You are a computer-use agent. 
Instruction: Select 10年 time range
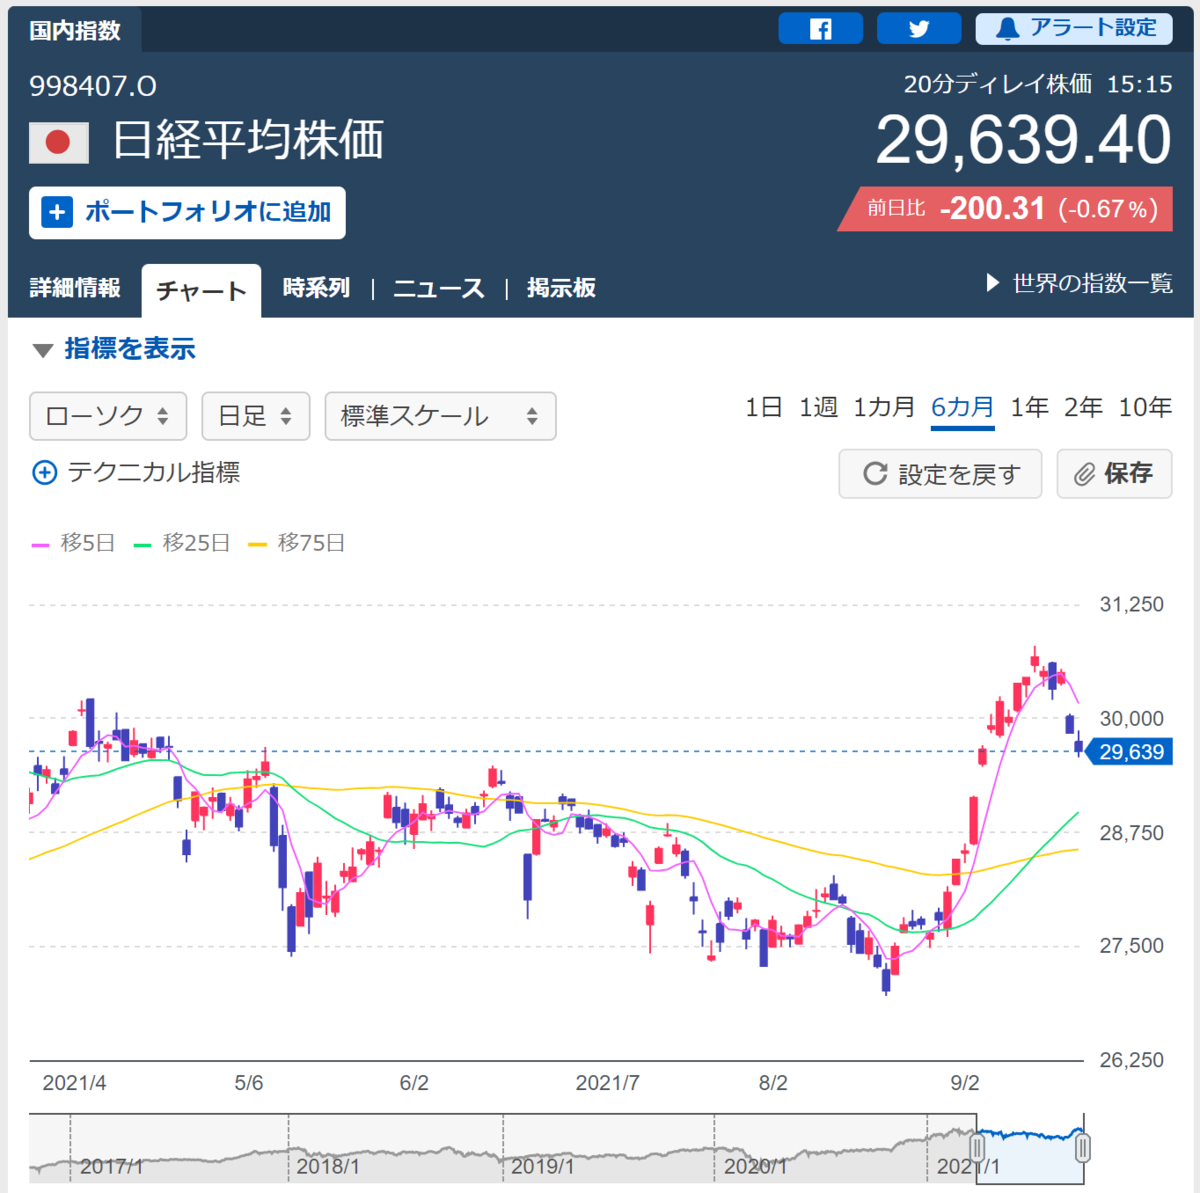[x=1145, y=407]
